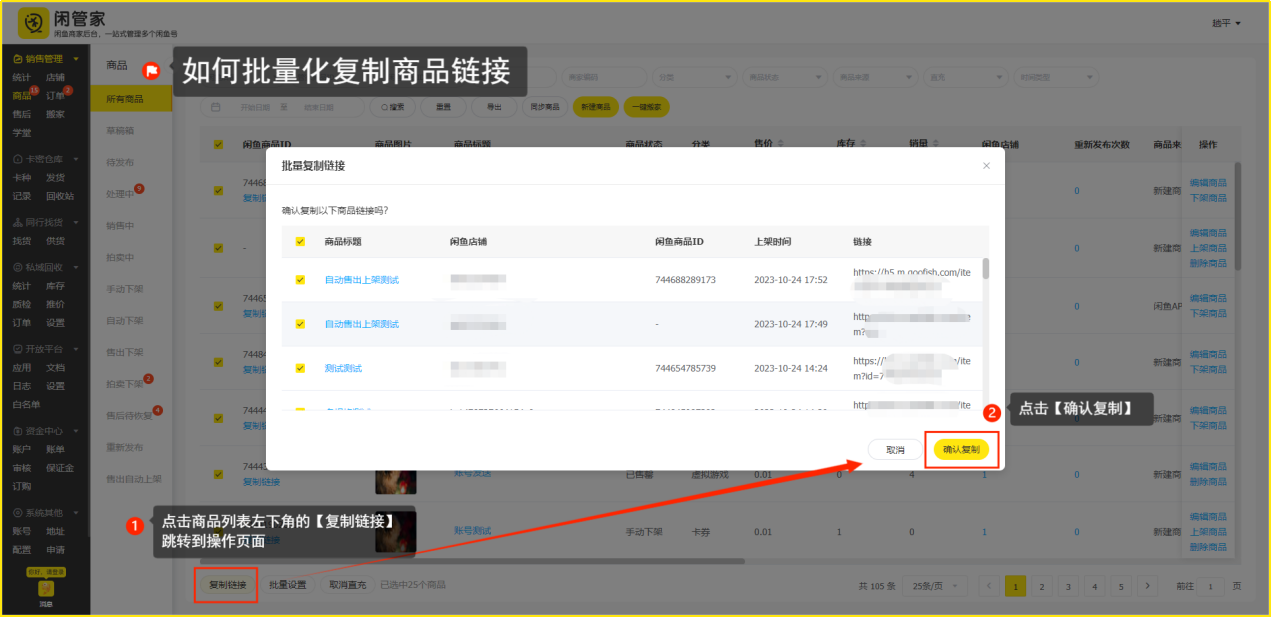Image resolution: width=1271 pixels, height=618 pixels.
Task: Click the red flag marker icon
Action: point(151,70)
